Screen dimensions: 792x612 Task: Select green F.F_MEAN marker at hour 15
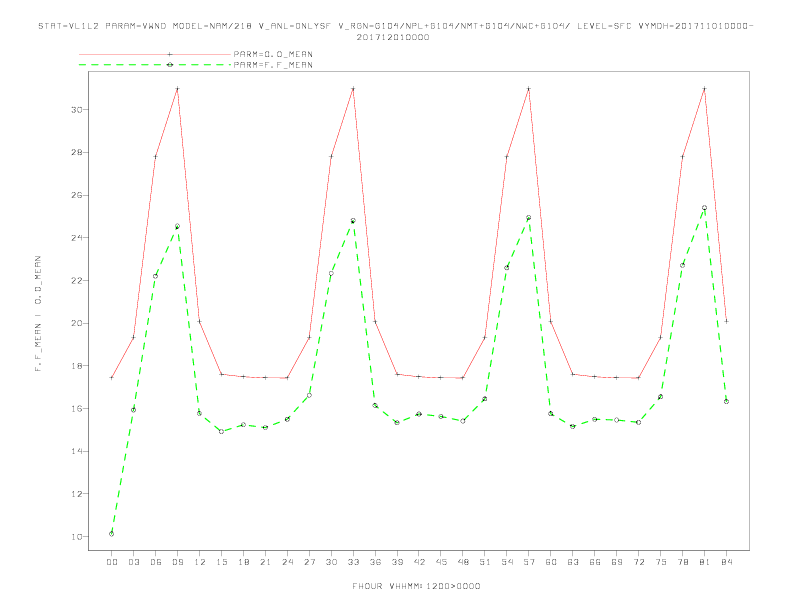click(x=221, y=431)
